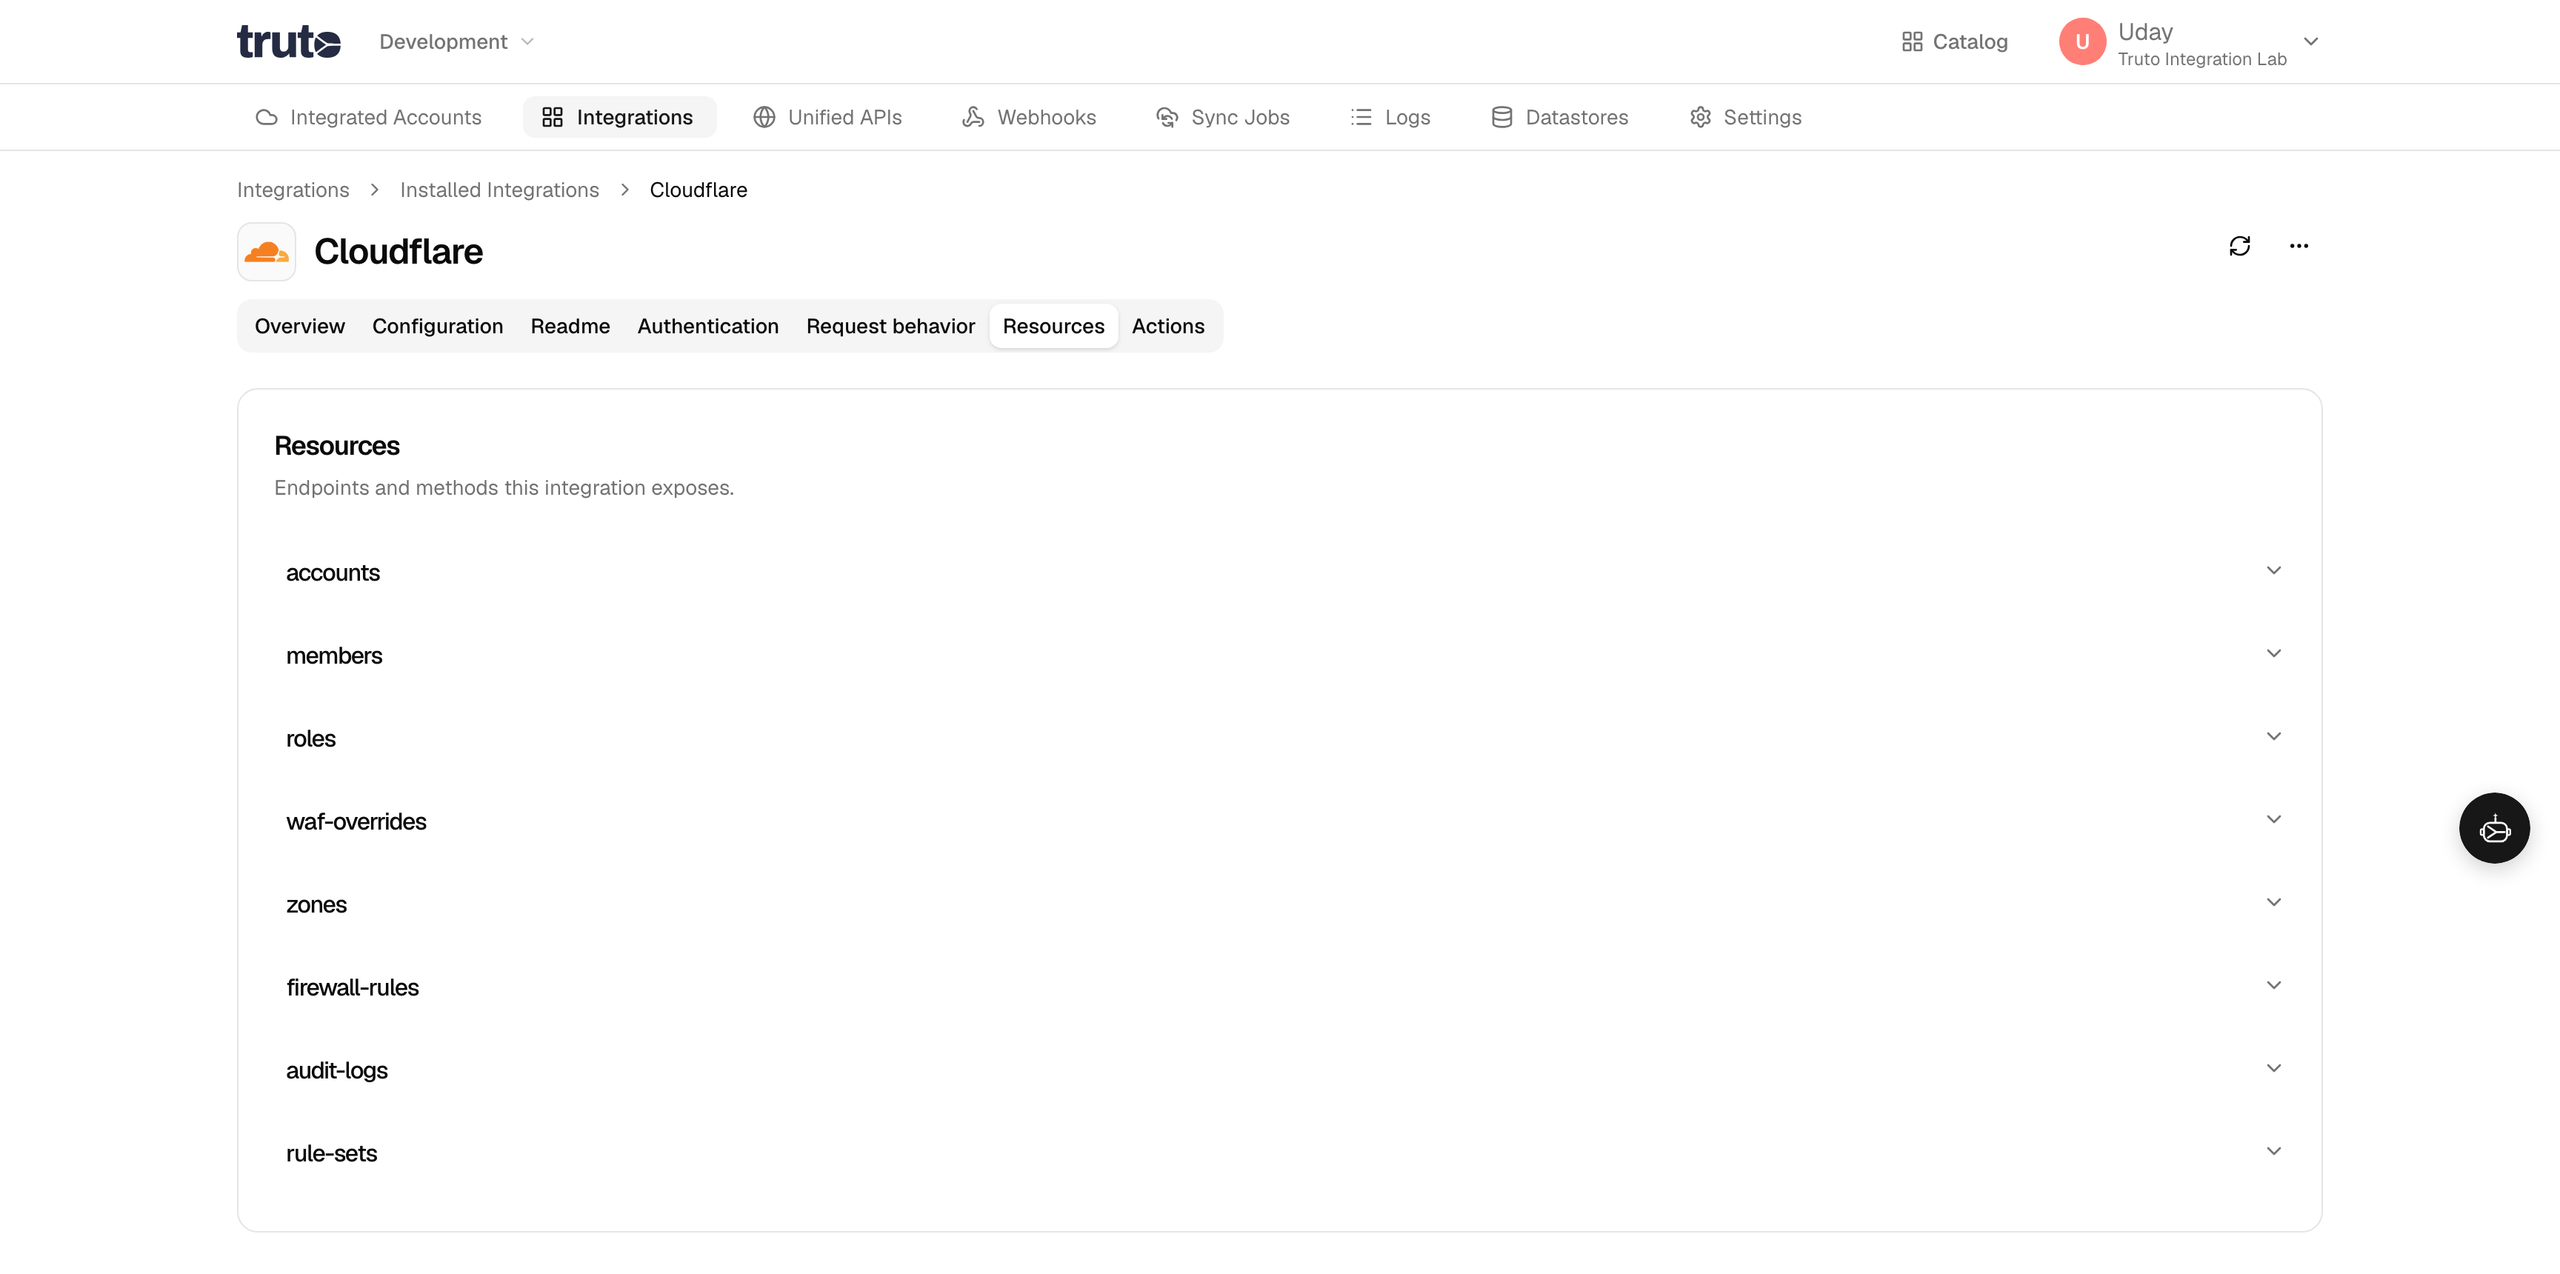
Task: Click the accounts resource label
Action: click(x=333, y=573)
